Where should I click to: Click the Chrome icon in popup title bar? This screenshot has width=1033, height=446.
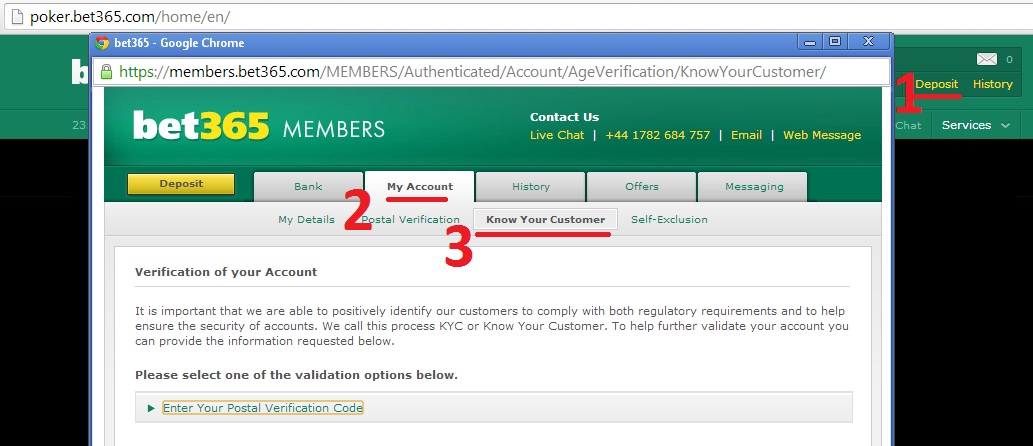click(101, 43)
